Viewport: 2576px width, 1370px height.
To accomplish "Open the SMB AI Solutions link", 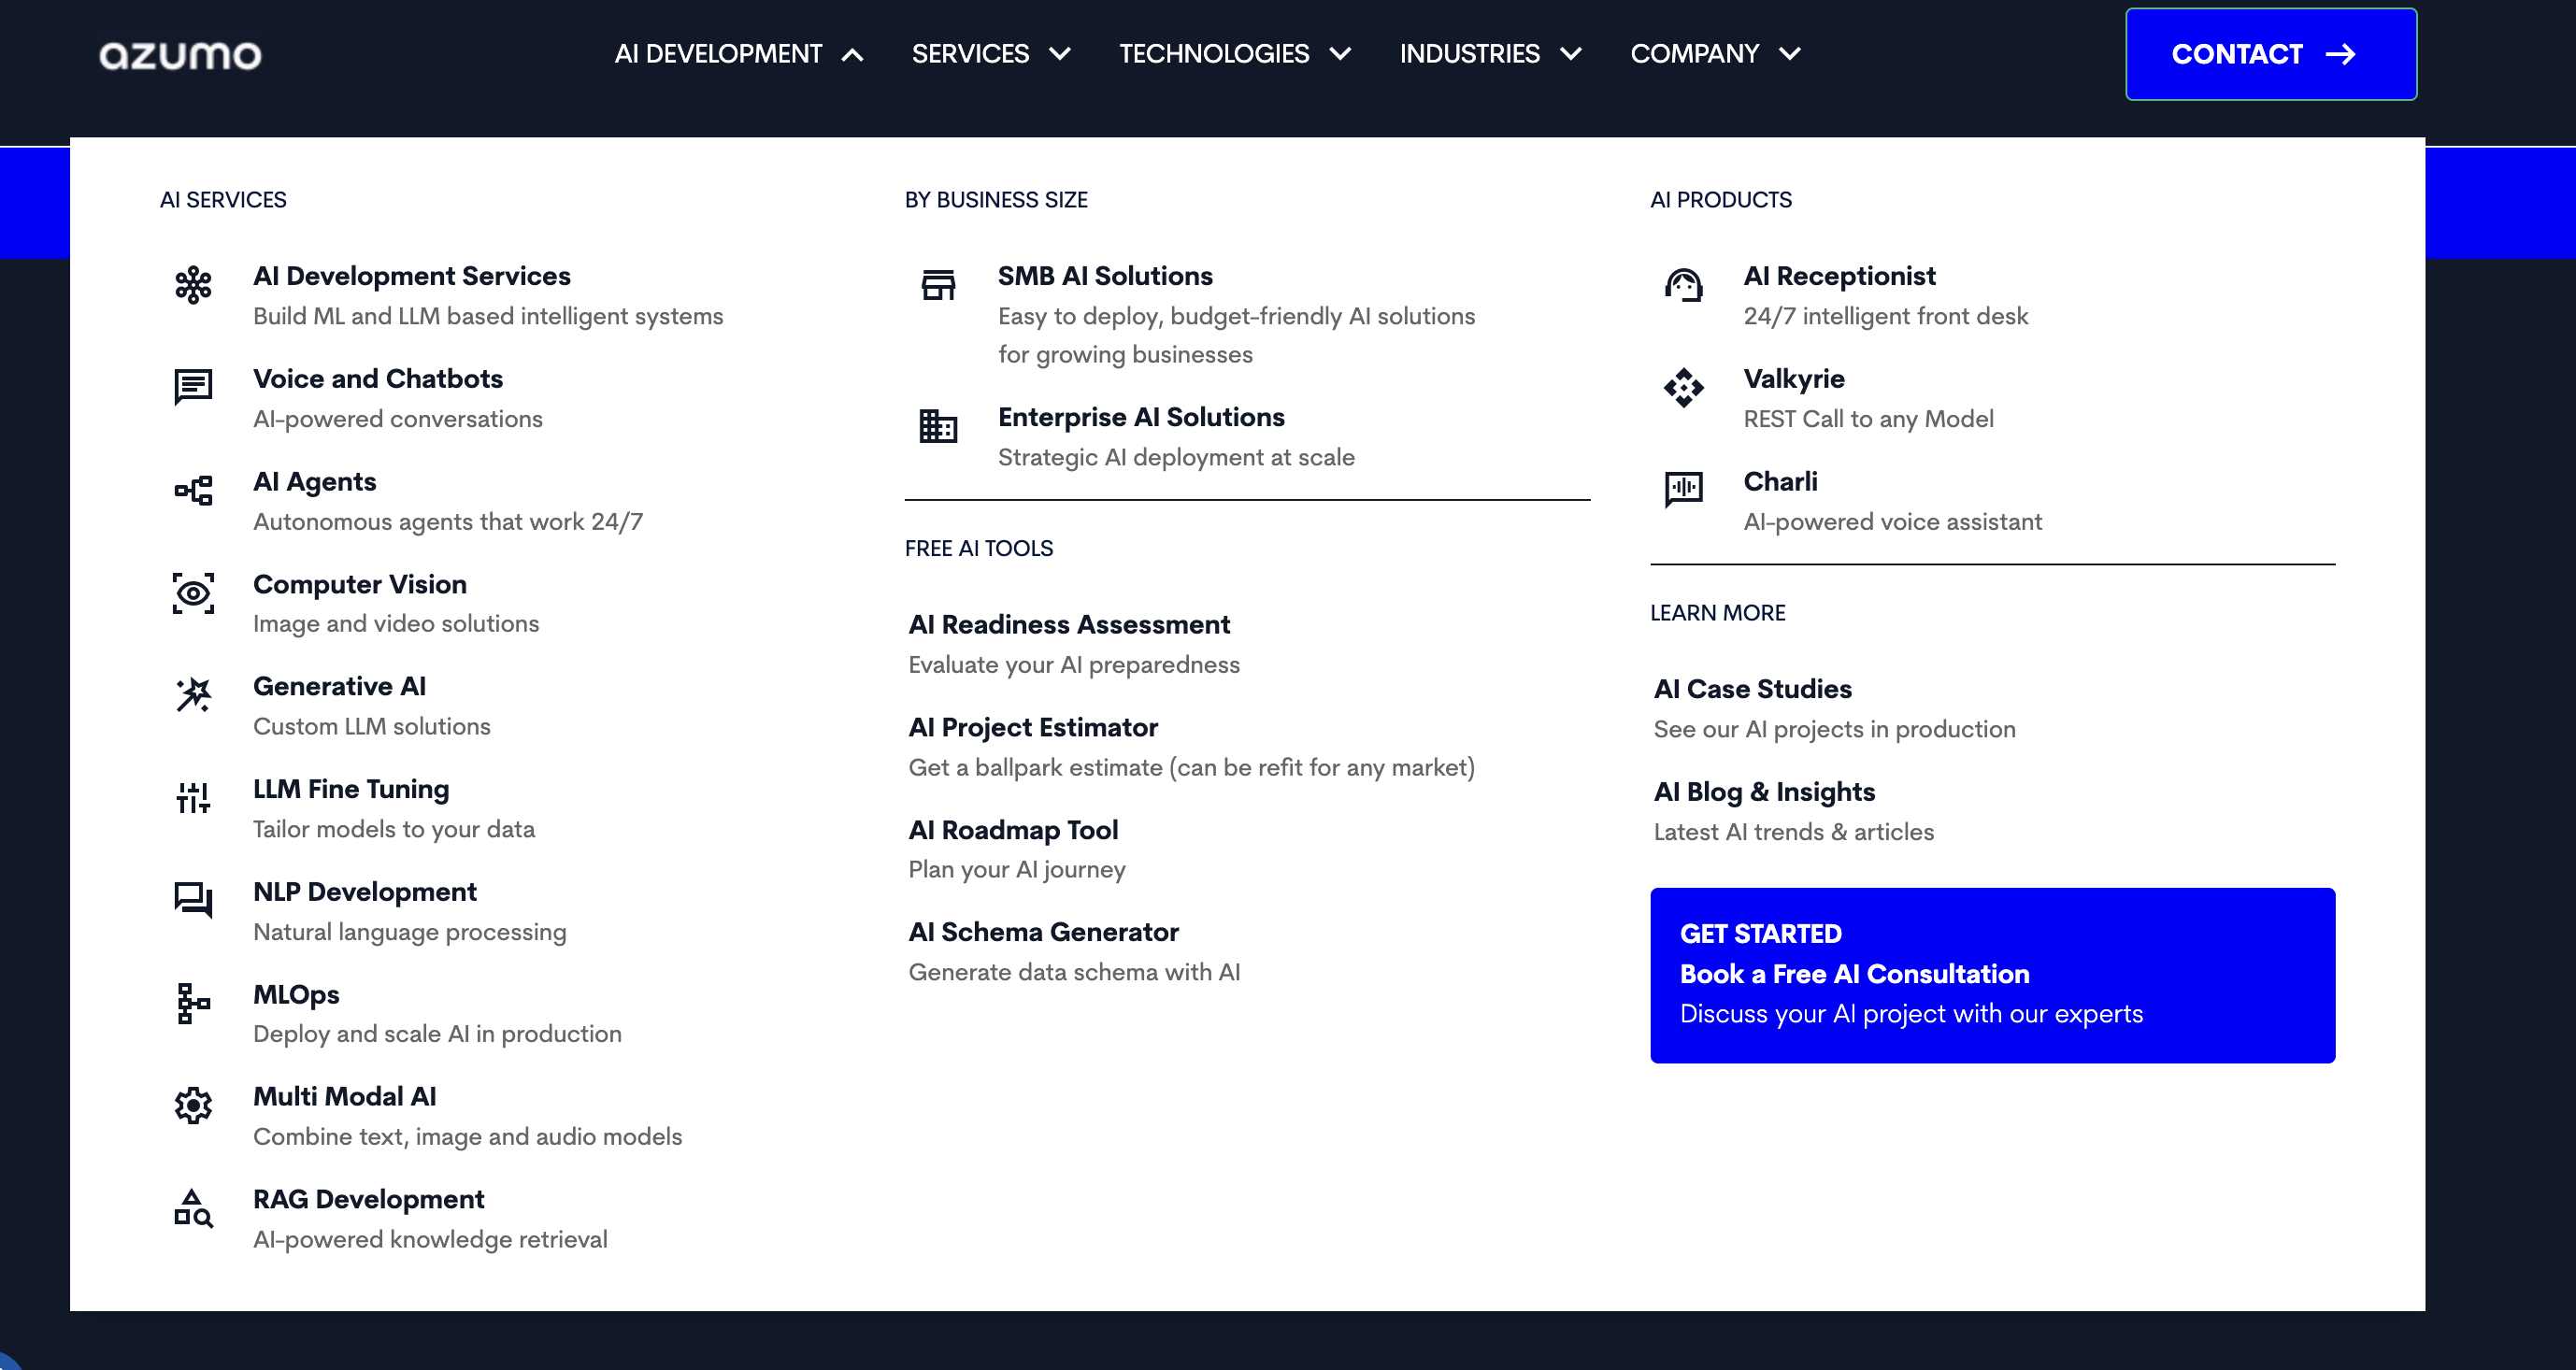I will pos(1105,276).
